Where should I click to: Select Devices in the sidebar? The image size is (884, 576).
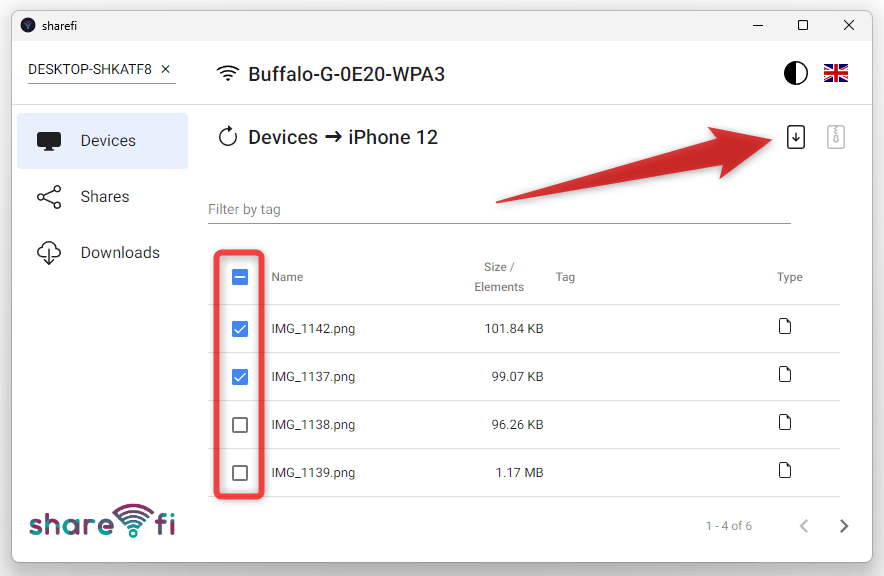coord(103,140)
